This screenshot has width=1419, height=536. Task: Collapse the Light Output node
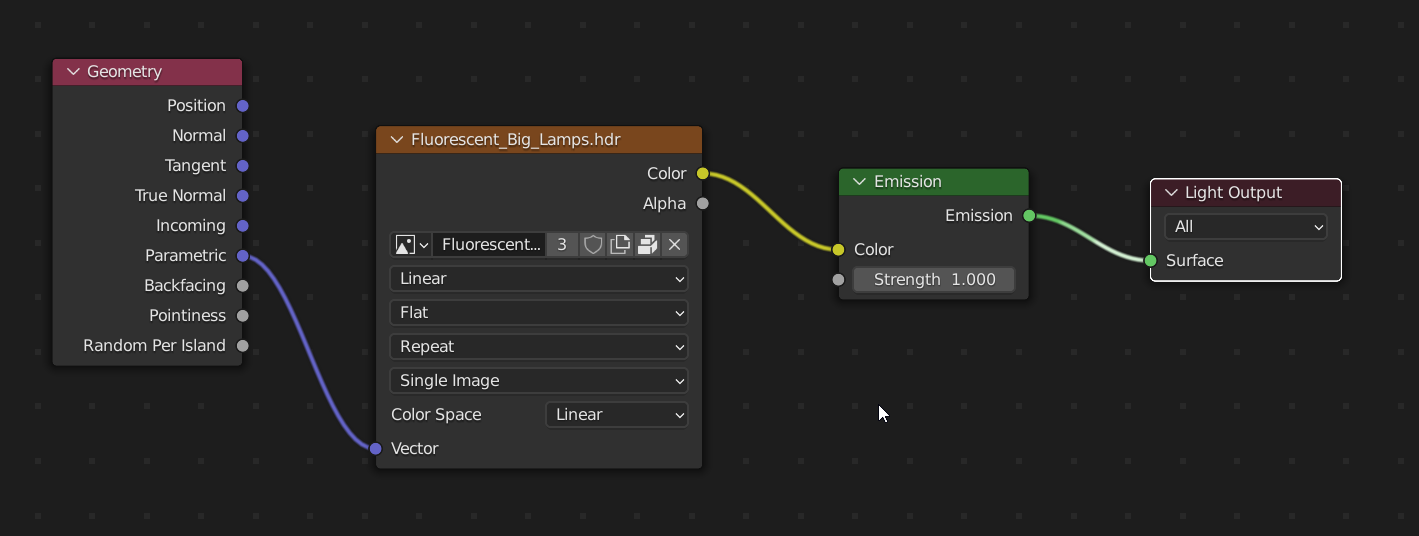(x=1171, y=193)
